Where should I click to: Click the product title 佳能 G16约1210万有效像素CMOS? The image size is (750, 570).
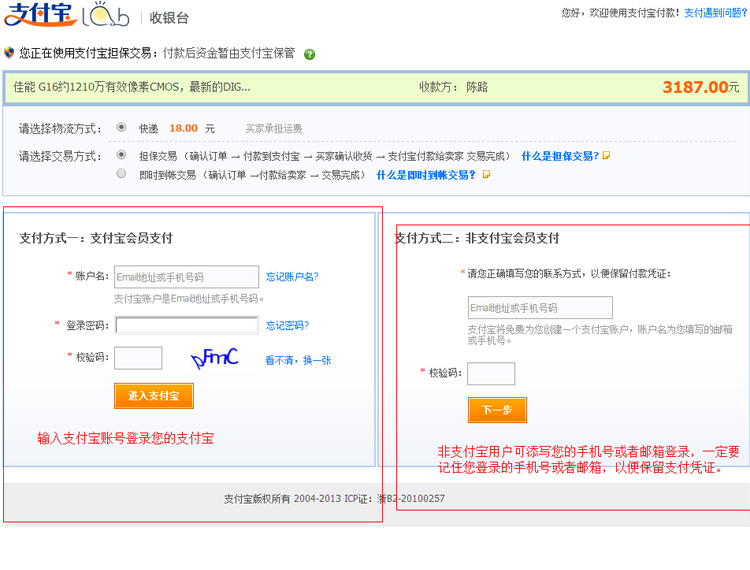click(132, 87)
